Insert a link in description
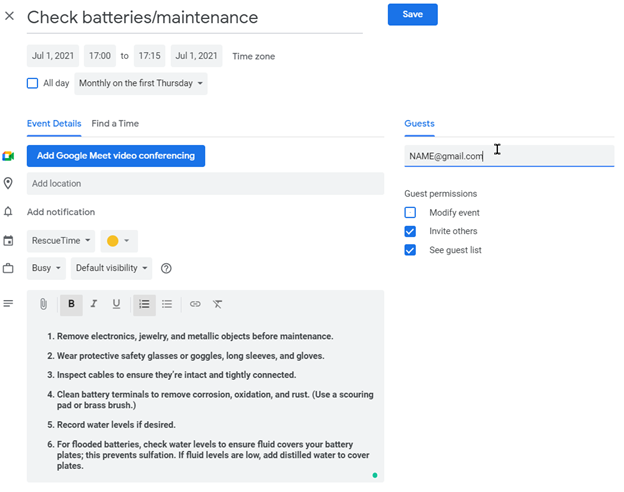 click(195, 304)
